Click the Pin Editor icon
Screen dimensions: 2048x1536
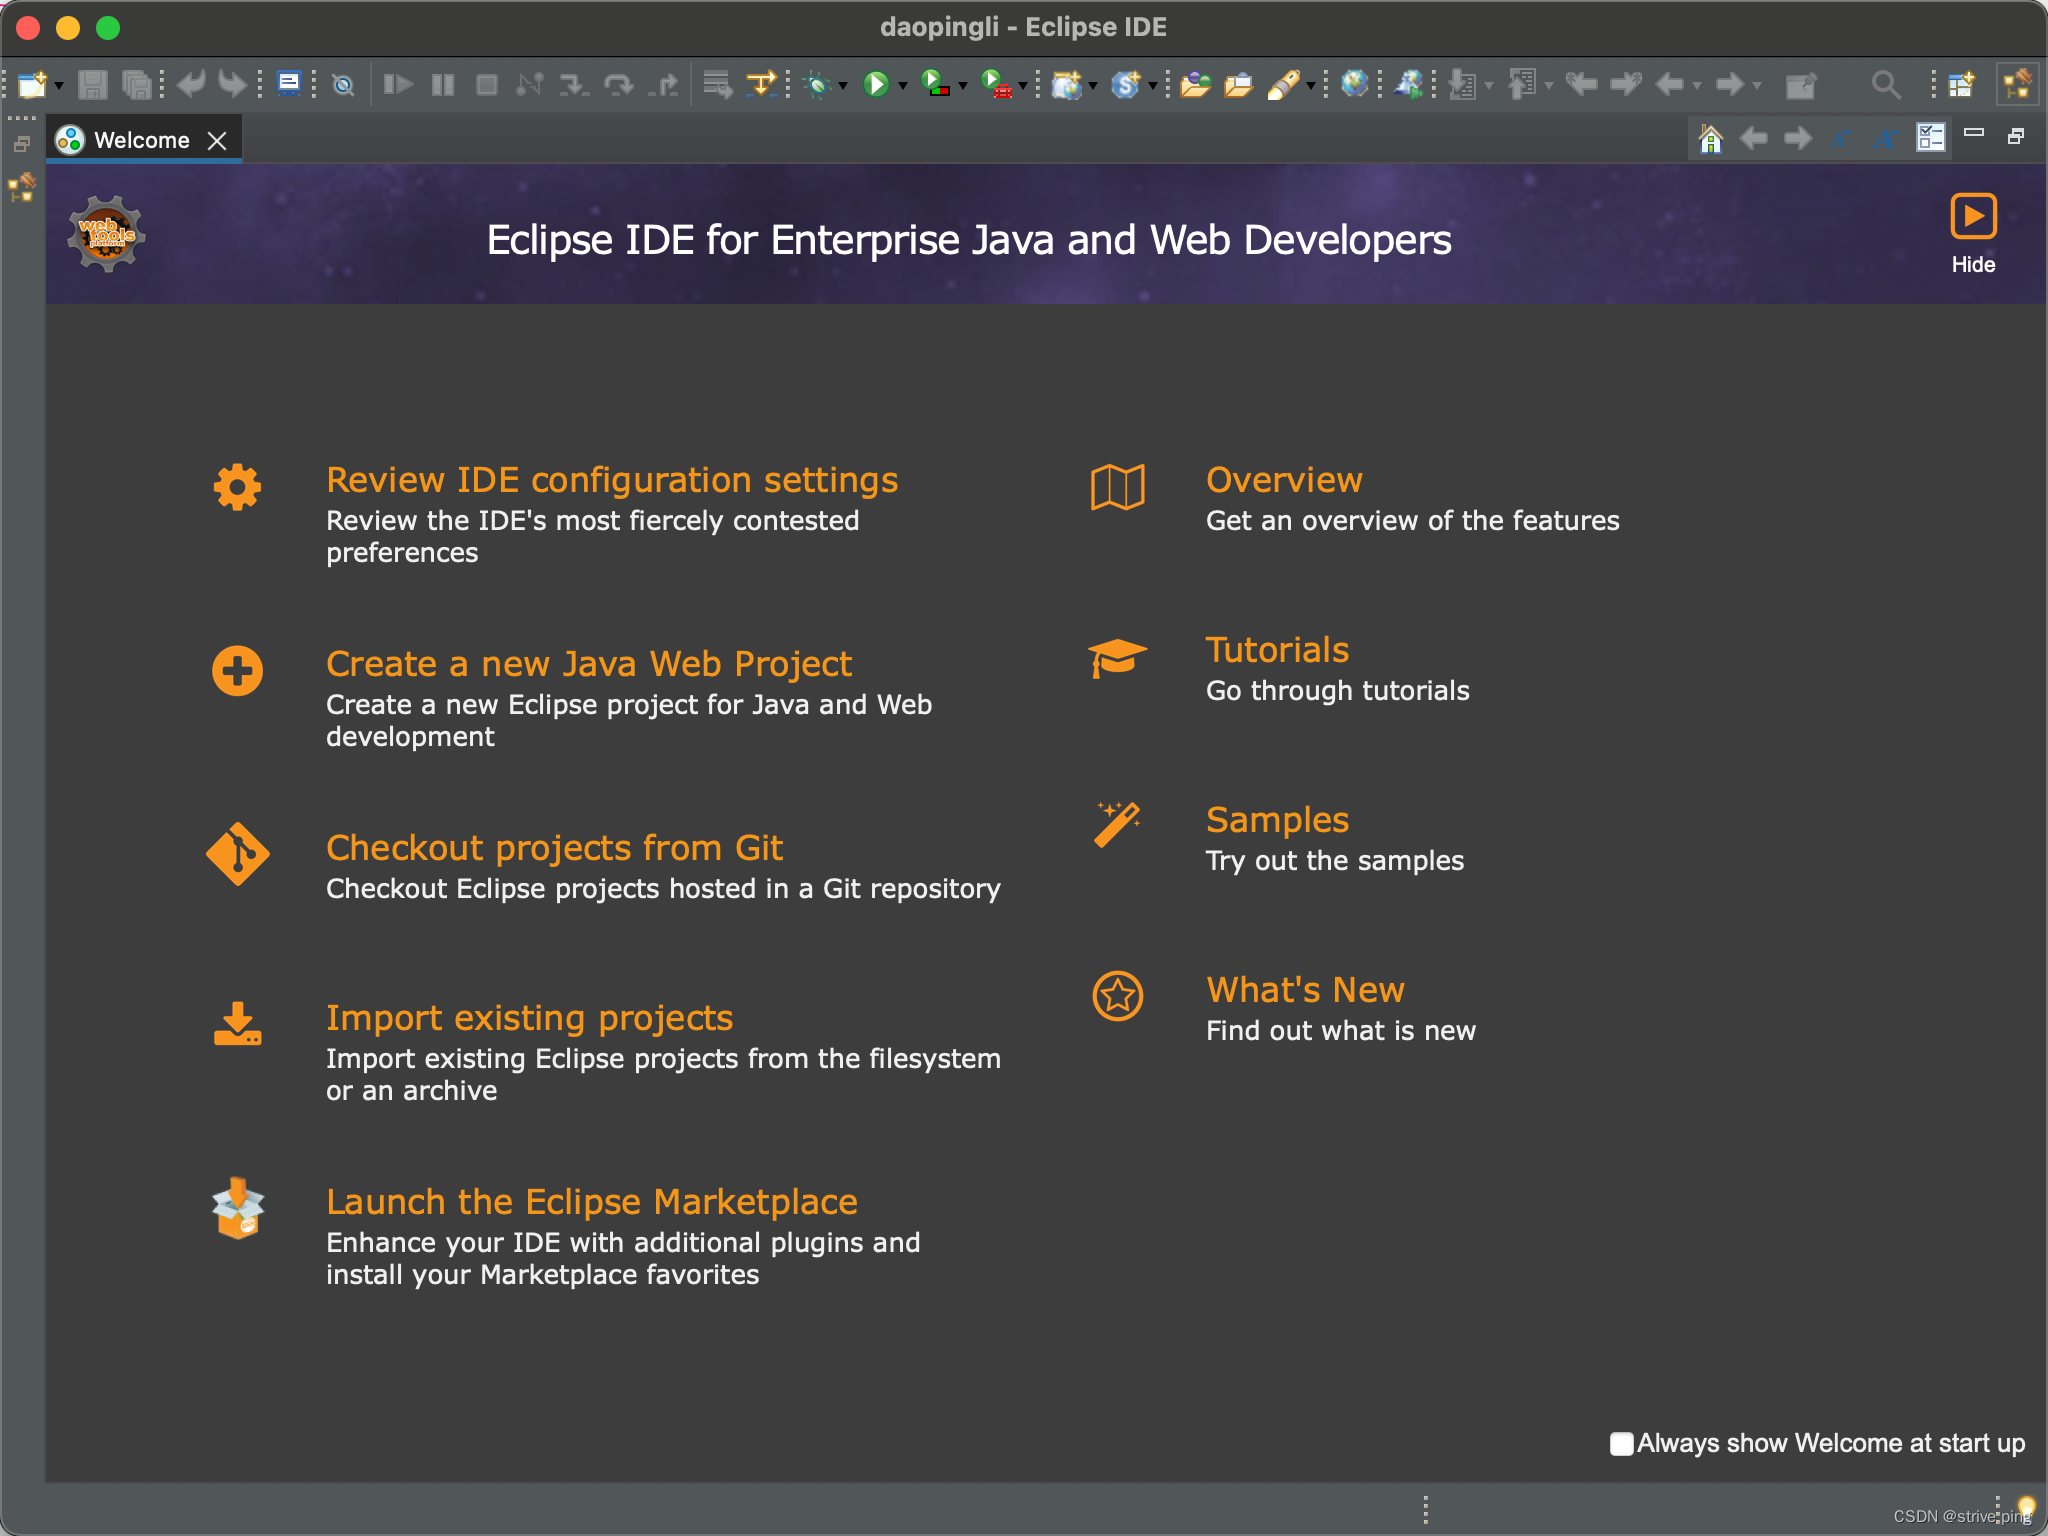(x=1801, y=85)
